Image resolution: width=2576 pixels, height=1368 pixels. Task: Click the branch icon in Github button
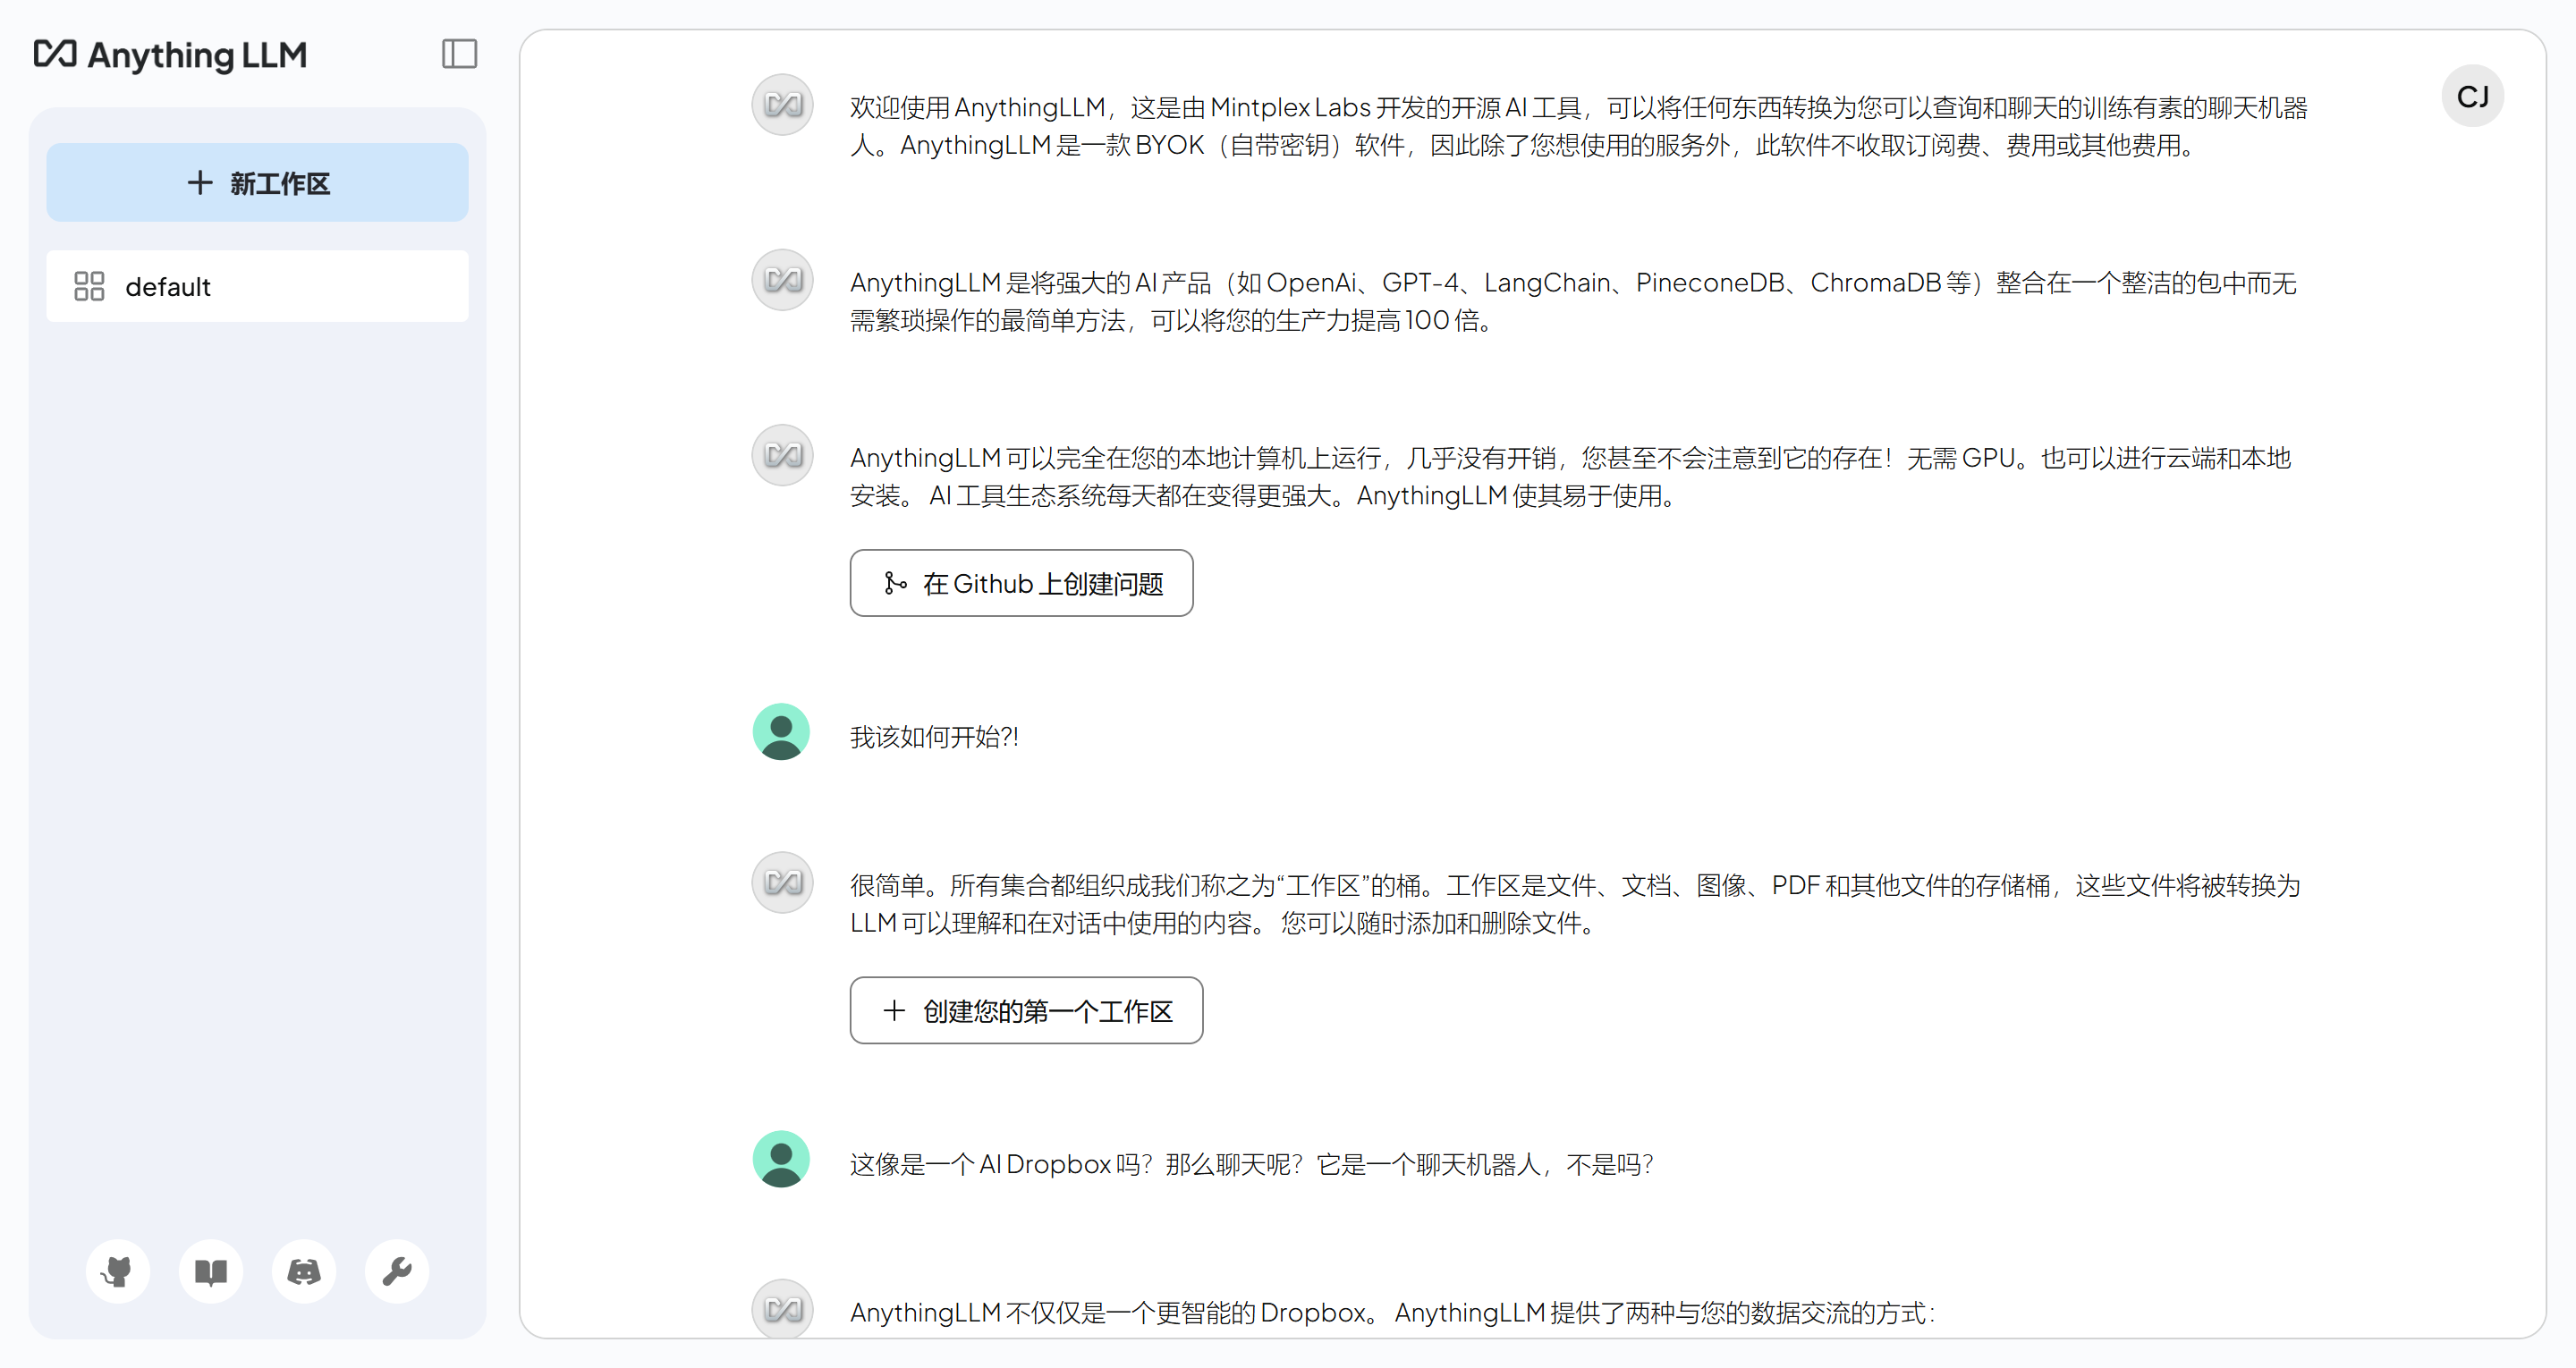coord(895,583)
